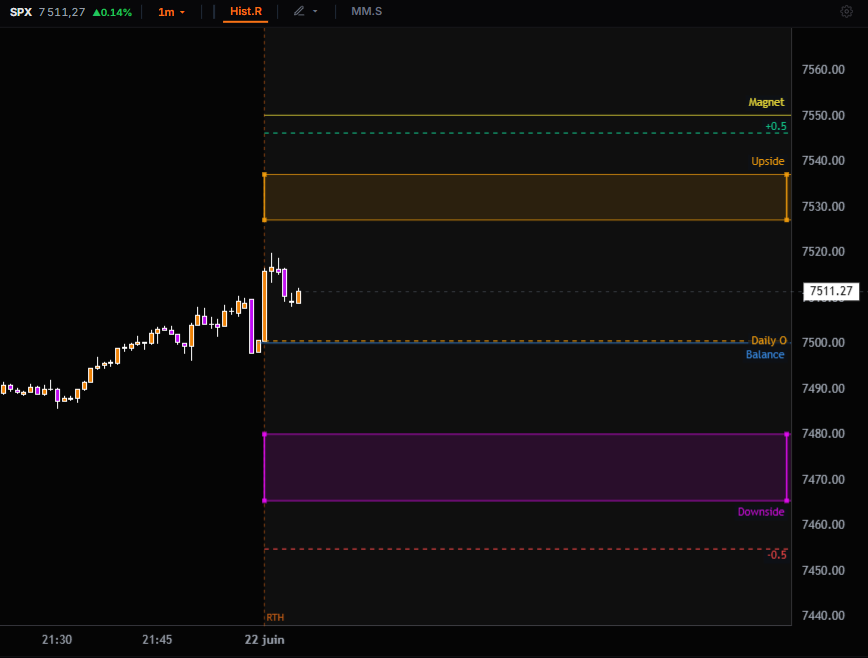Click the 21:45 time axis label
This screenshot has width=868, height=658.
157,640
